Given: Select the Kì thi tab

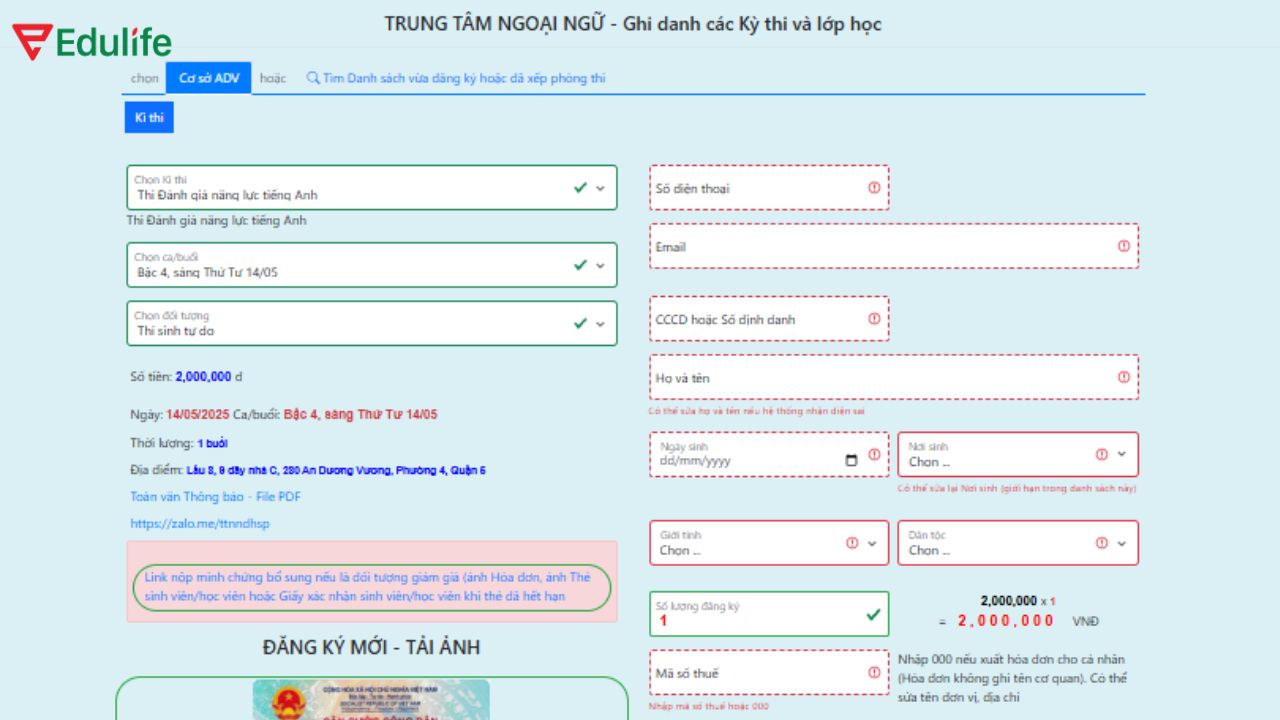Looking at the screenshot, I should tap(148, 117).
